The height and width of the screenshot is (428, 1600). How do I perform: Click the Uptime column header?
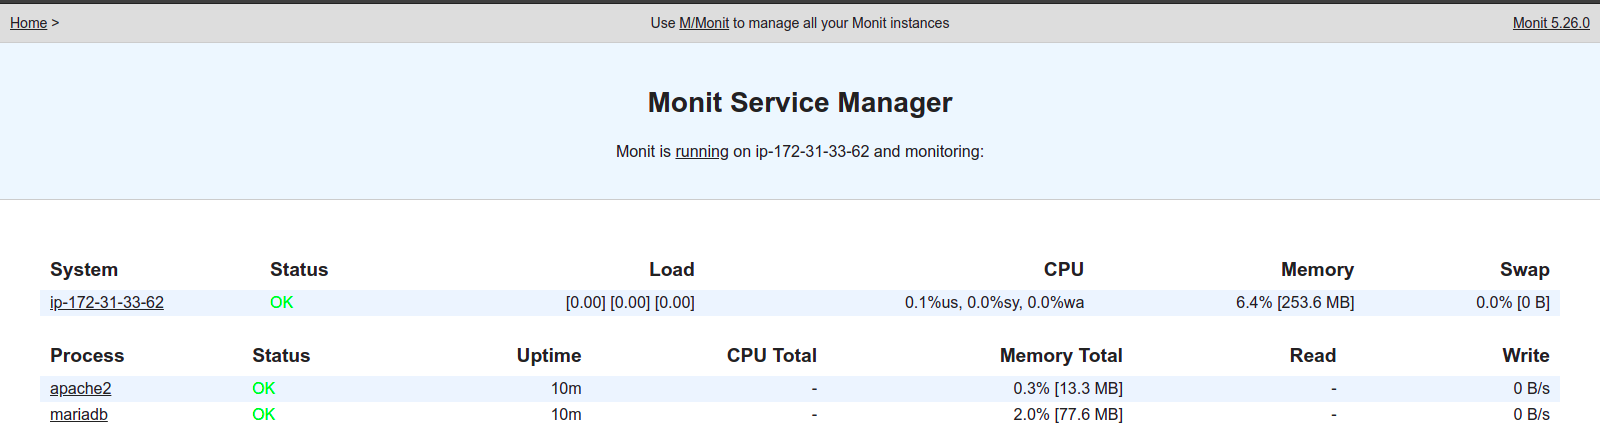click(x=549, y=355)
